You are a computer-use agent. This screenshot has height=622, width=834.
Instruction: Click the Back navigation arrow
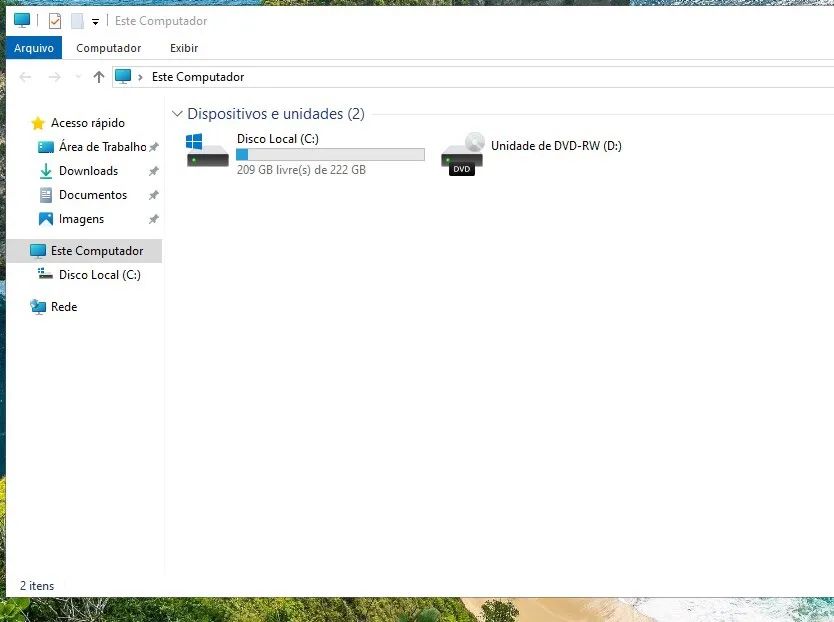(x=25, y=77)
